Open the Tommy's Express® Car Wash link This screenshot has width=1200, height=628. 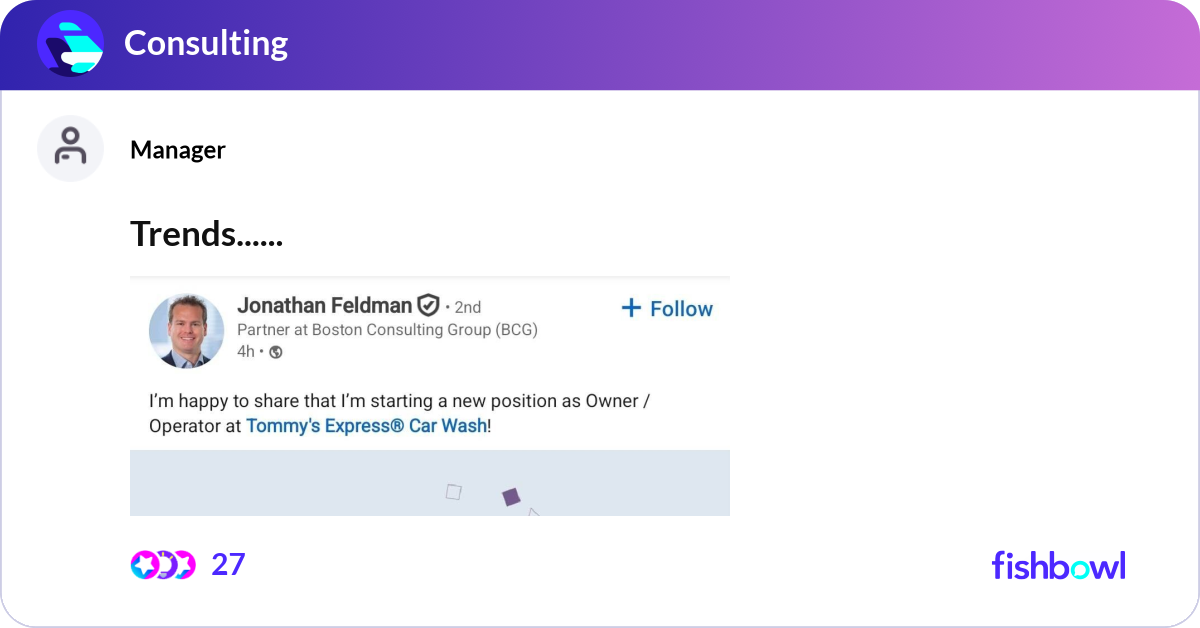tap(366, 425)
